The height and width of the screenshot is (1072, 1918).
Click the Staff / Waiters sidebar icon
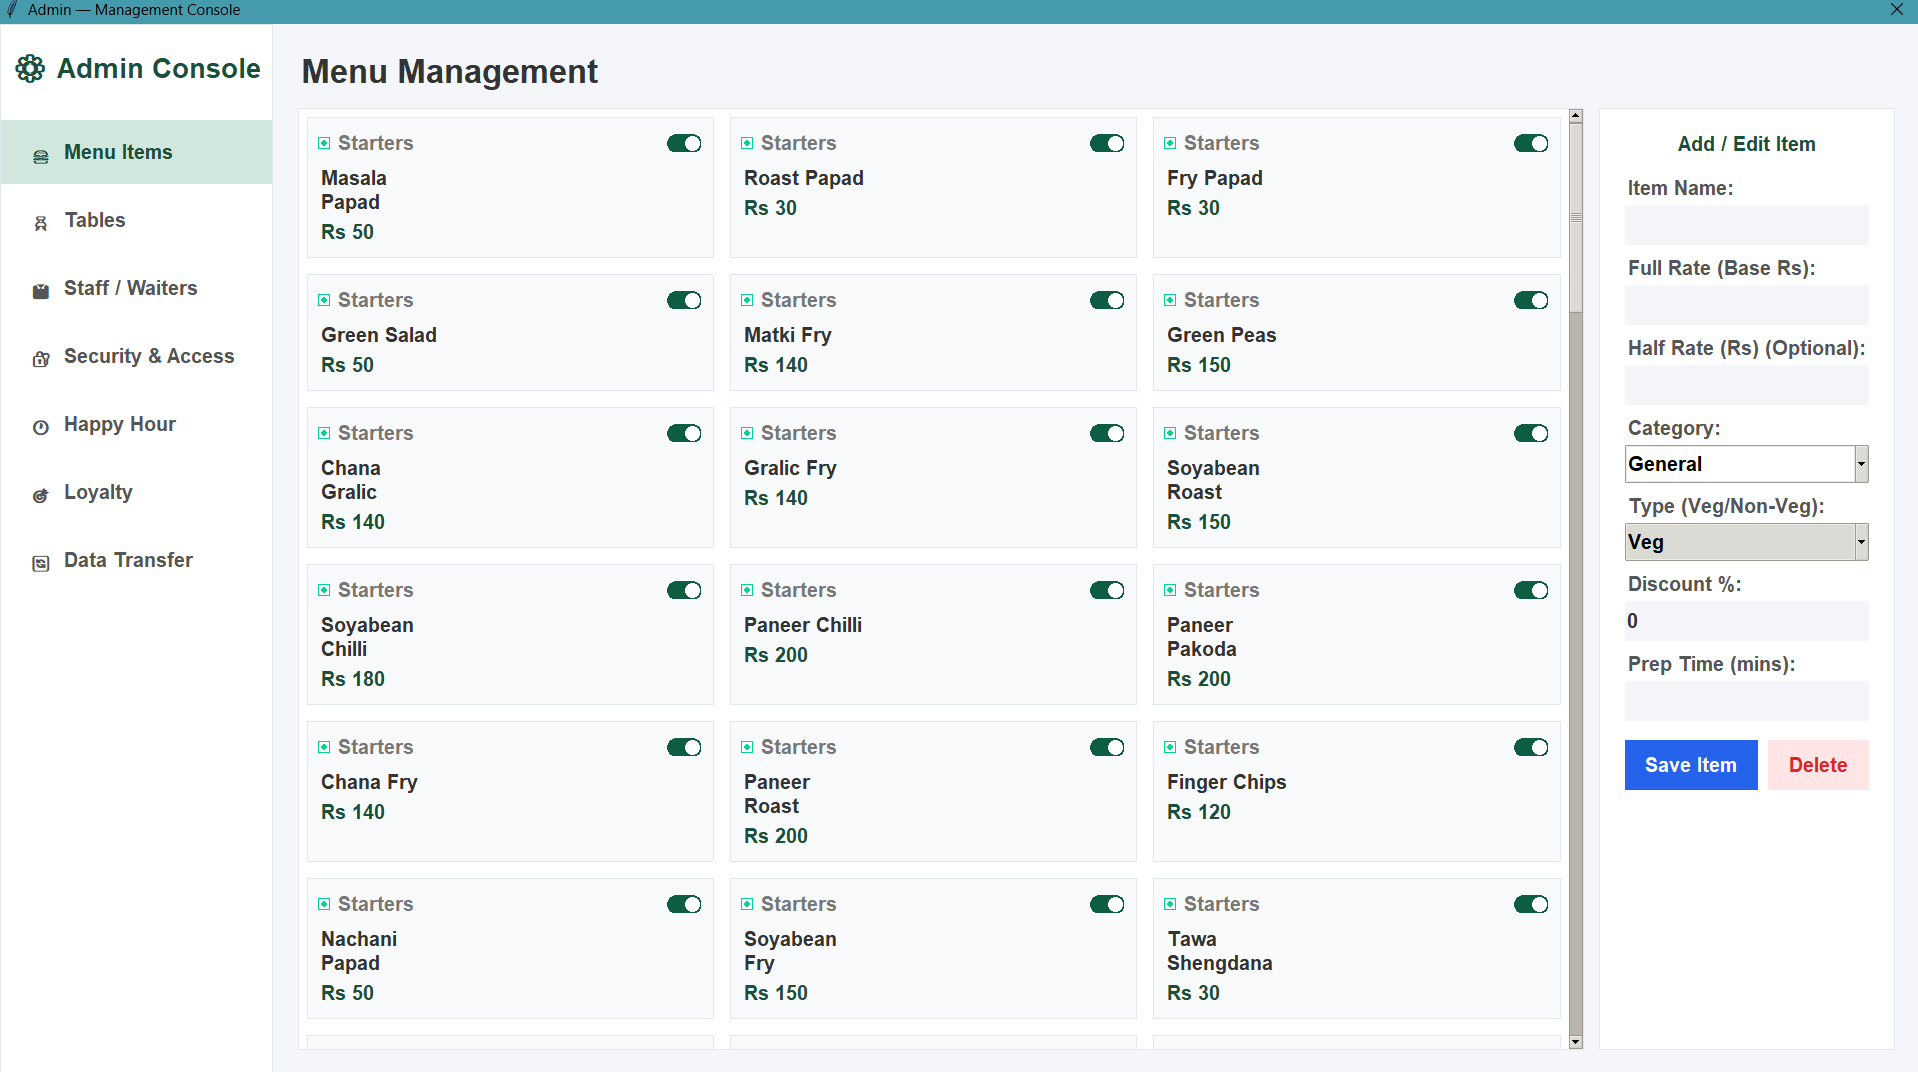pyautogui.click(x=41, y=291)
